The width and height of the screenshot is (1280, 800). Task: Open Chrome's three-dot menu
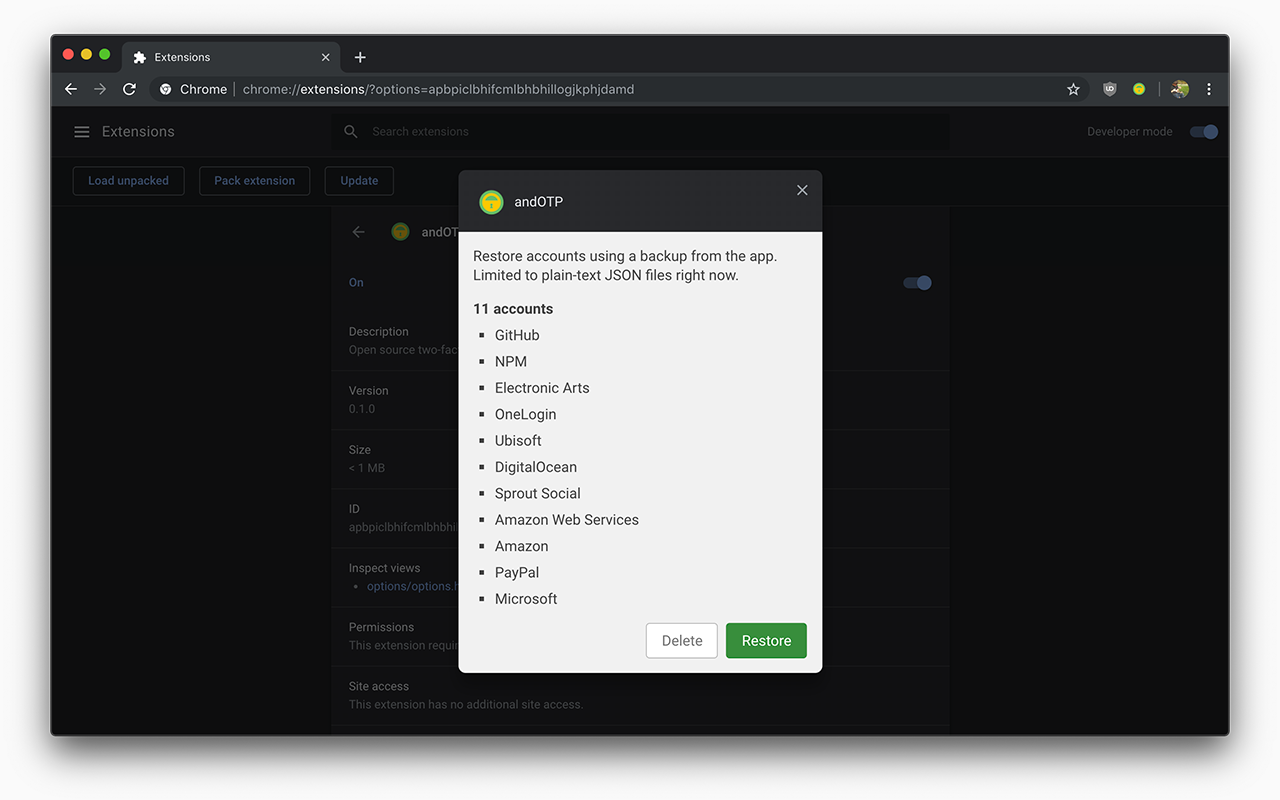[x=1209, y=89]
